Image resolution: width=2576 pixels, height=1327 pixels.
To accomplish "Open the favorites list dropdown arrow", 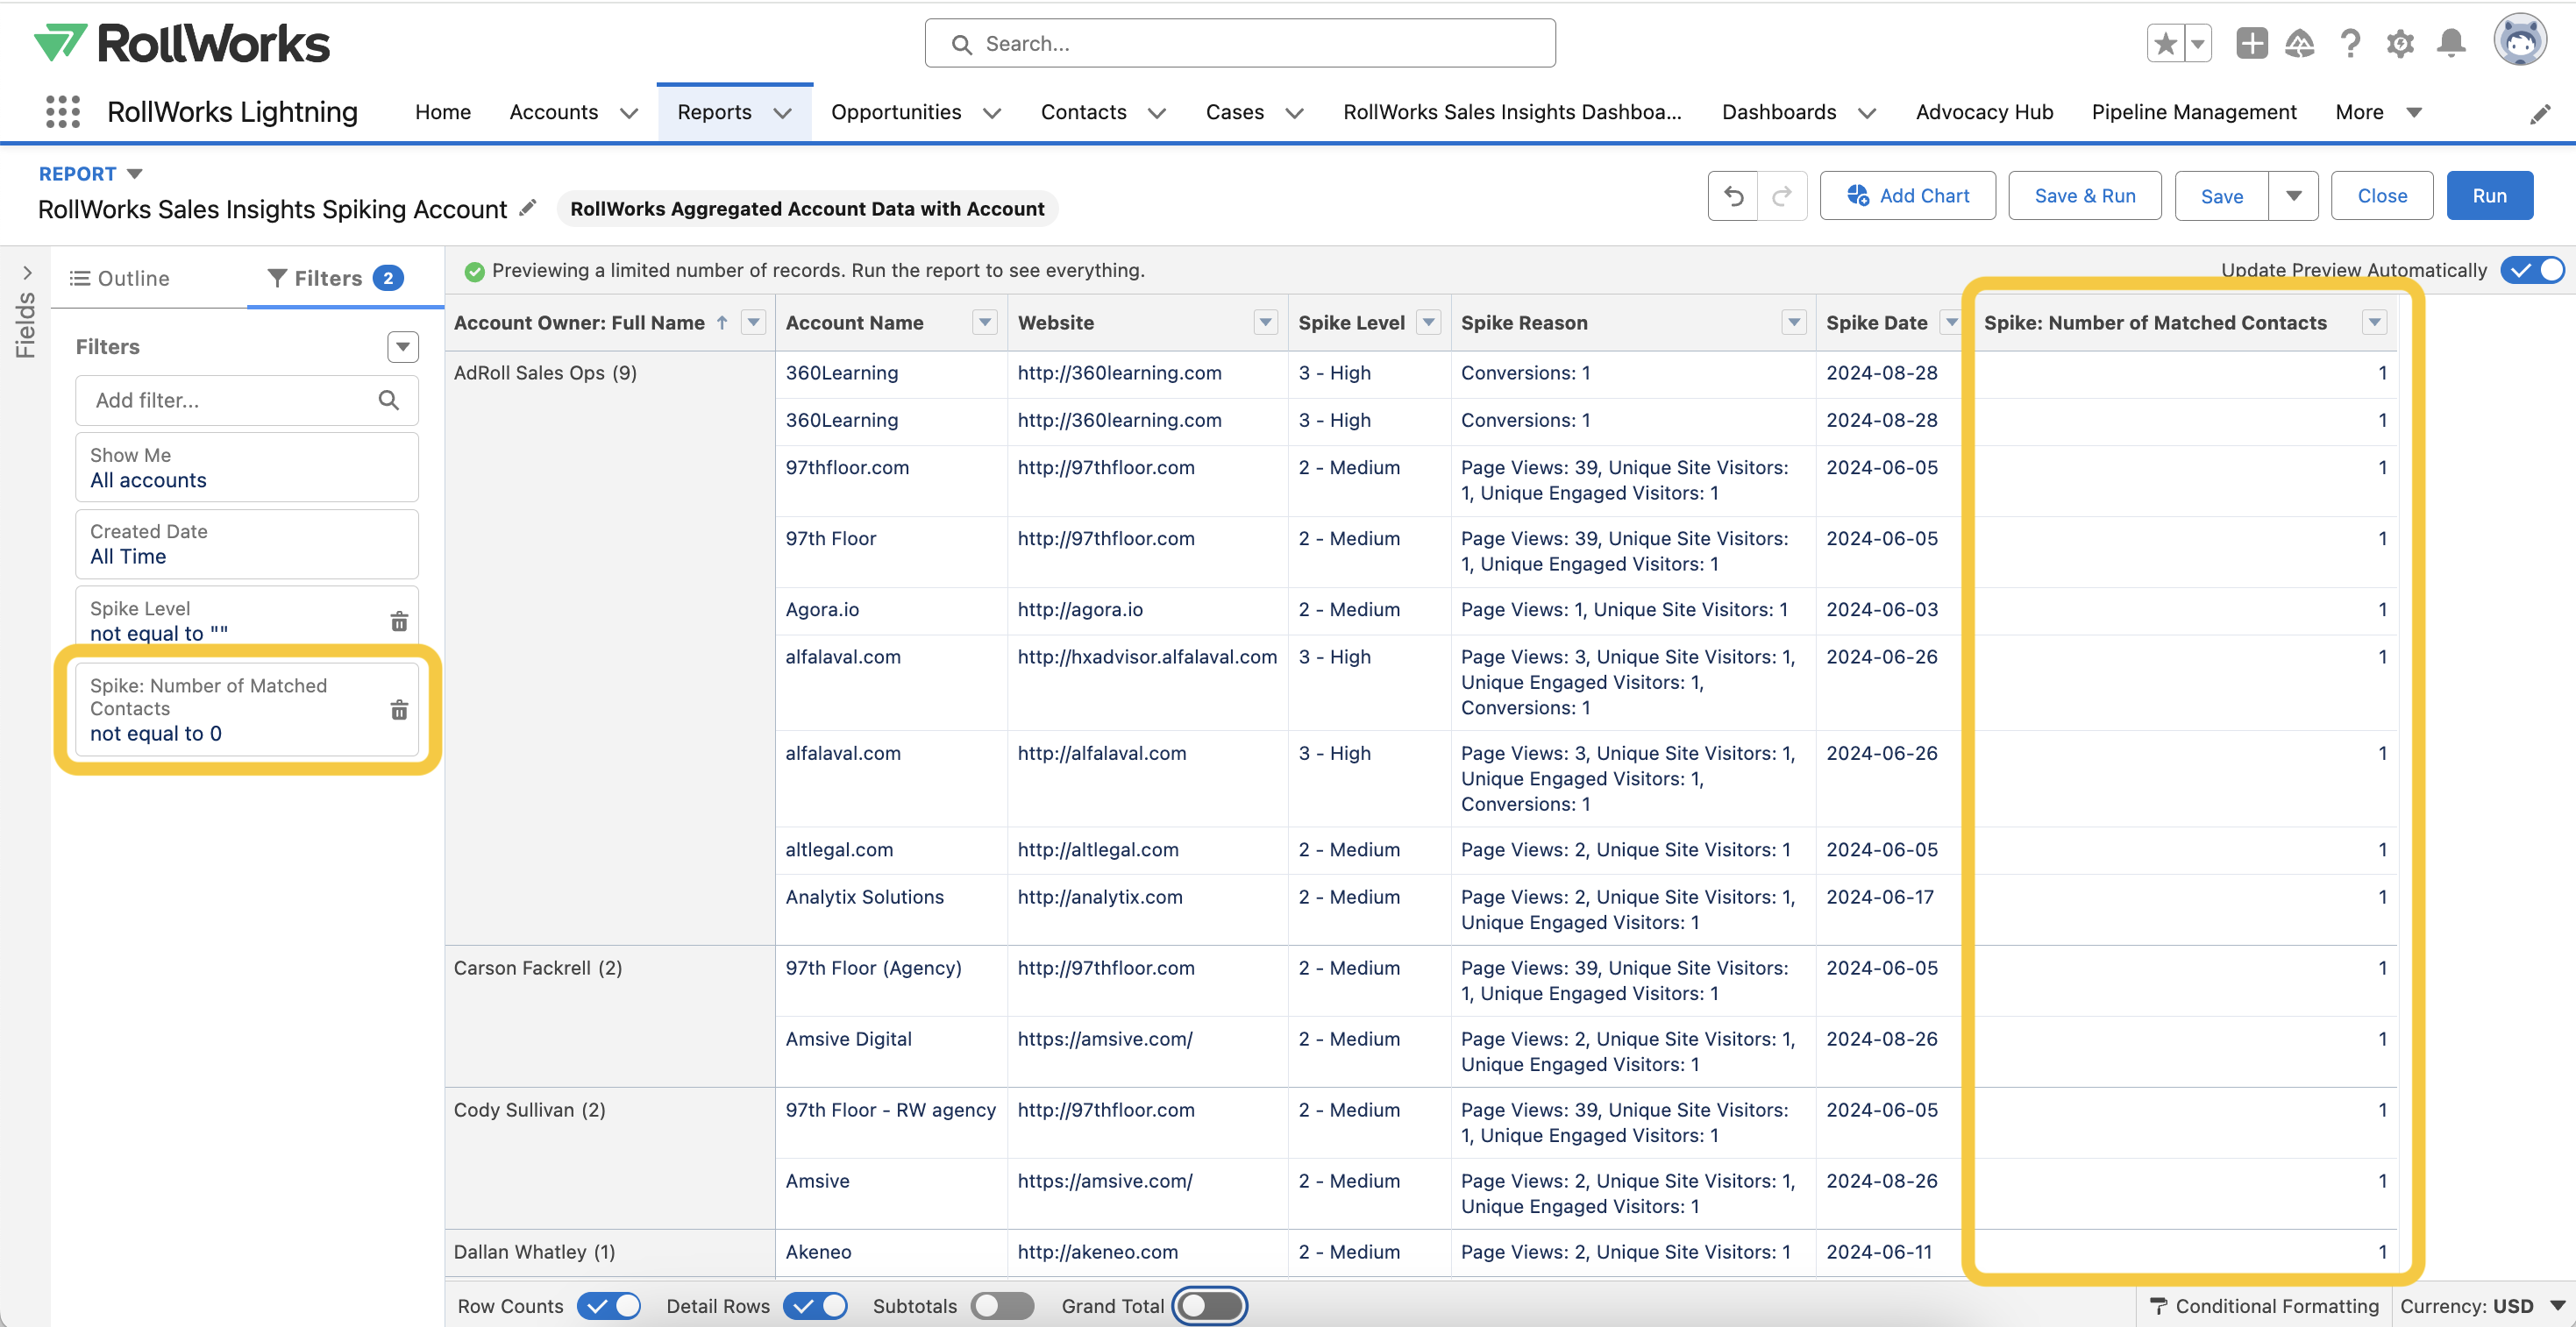I will (2198, 43).
